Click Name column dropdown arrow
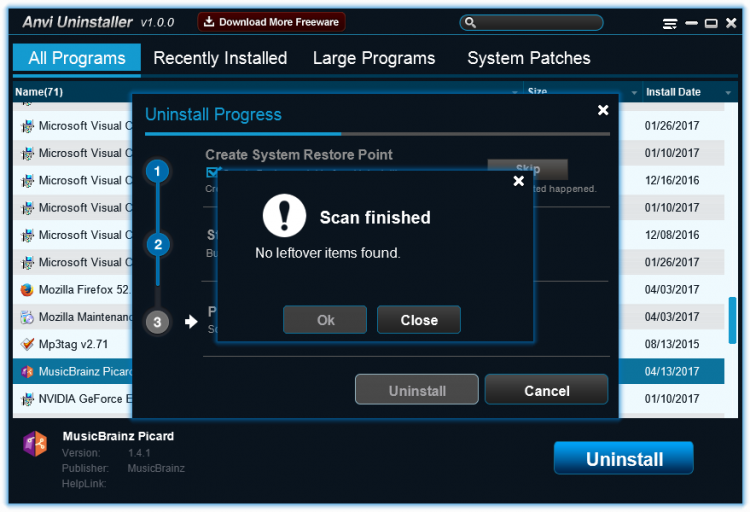750x512 pixels. click(515, 91)
